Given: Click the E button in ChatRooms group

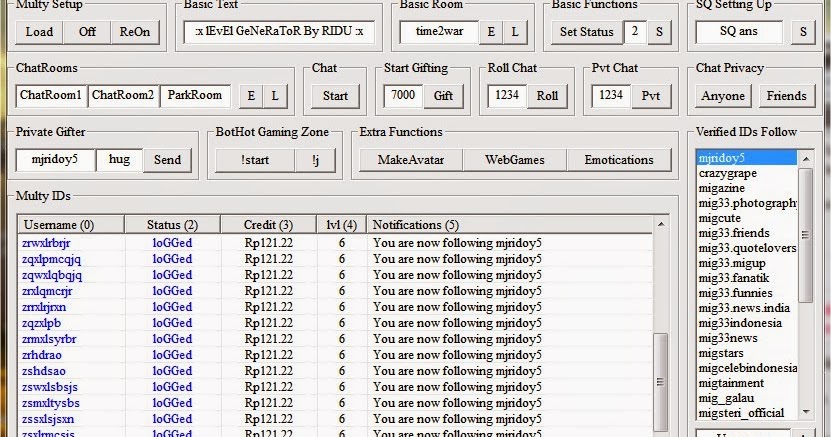Looking at the screenshot, I should pos(251,96).
